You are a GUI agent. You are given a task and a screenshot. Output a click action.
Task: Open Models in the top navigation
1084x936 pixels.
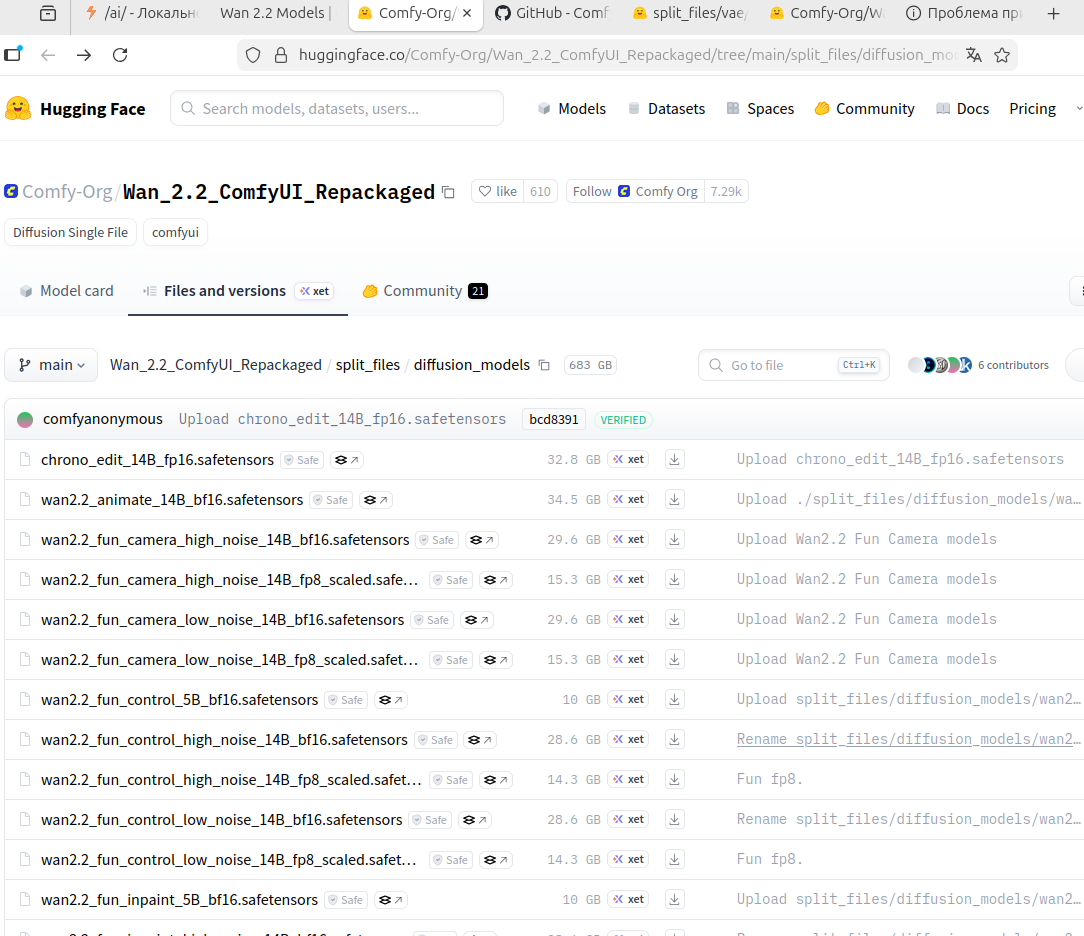572,109
